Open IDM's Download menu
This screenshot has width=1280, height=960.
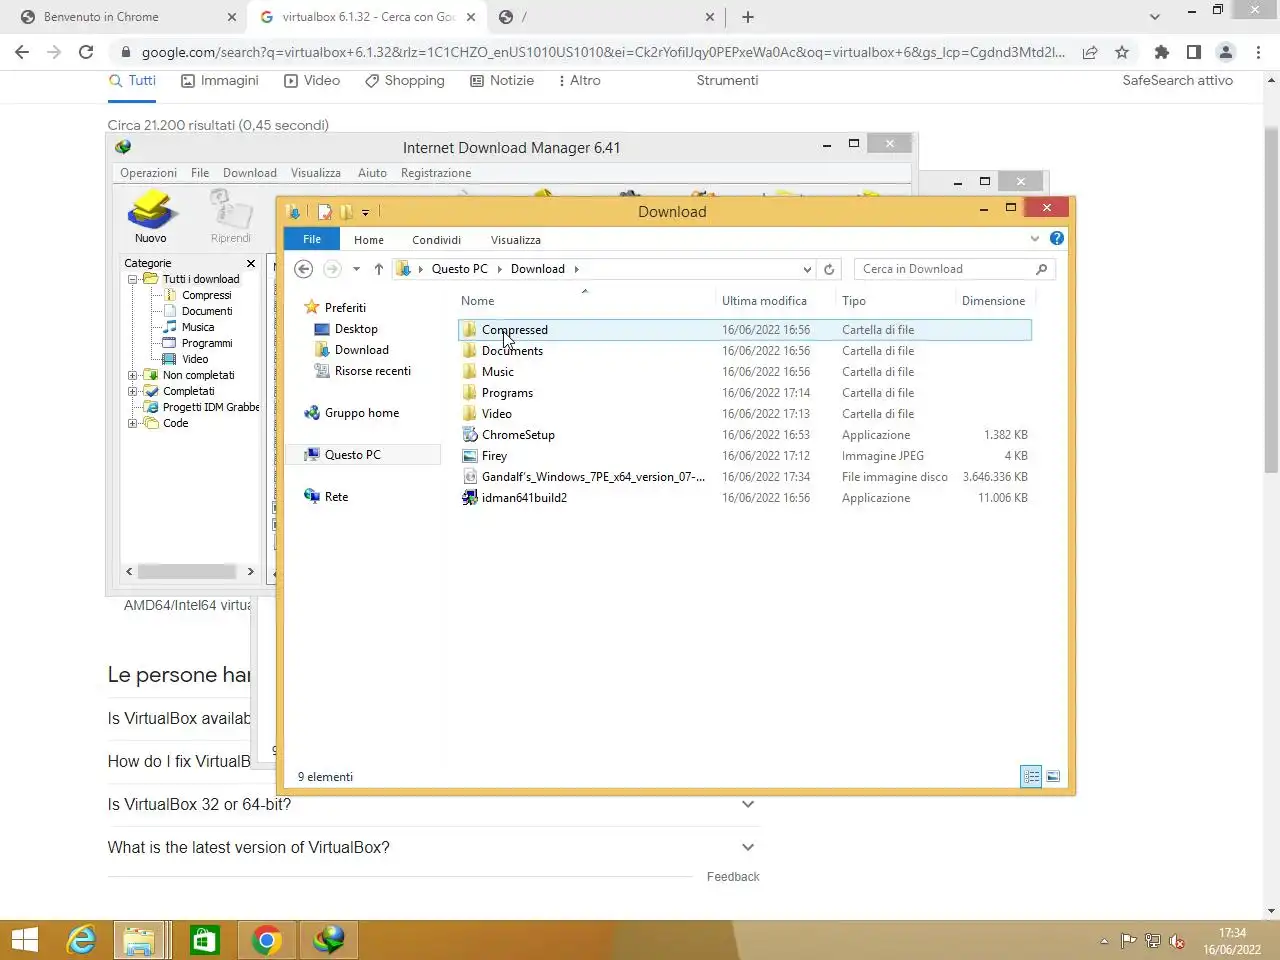250,173
